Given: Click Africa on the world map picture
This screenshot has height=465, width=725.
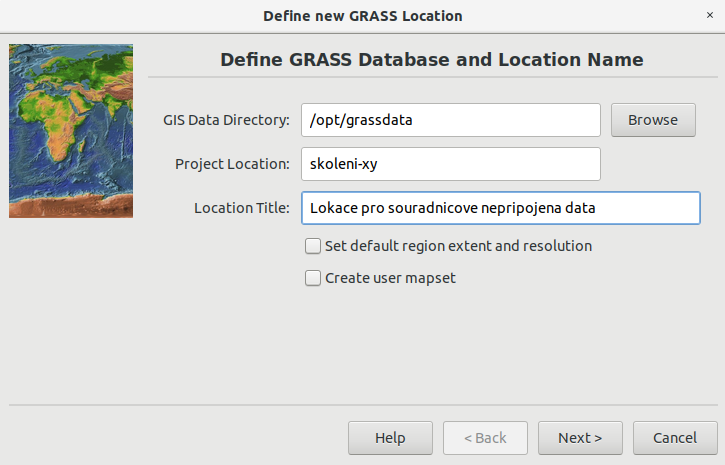Looking at the screenshot, I should (x=50, y=122).
